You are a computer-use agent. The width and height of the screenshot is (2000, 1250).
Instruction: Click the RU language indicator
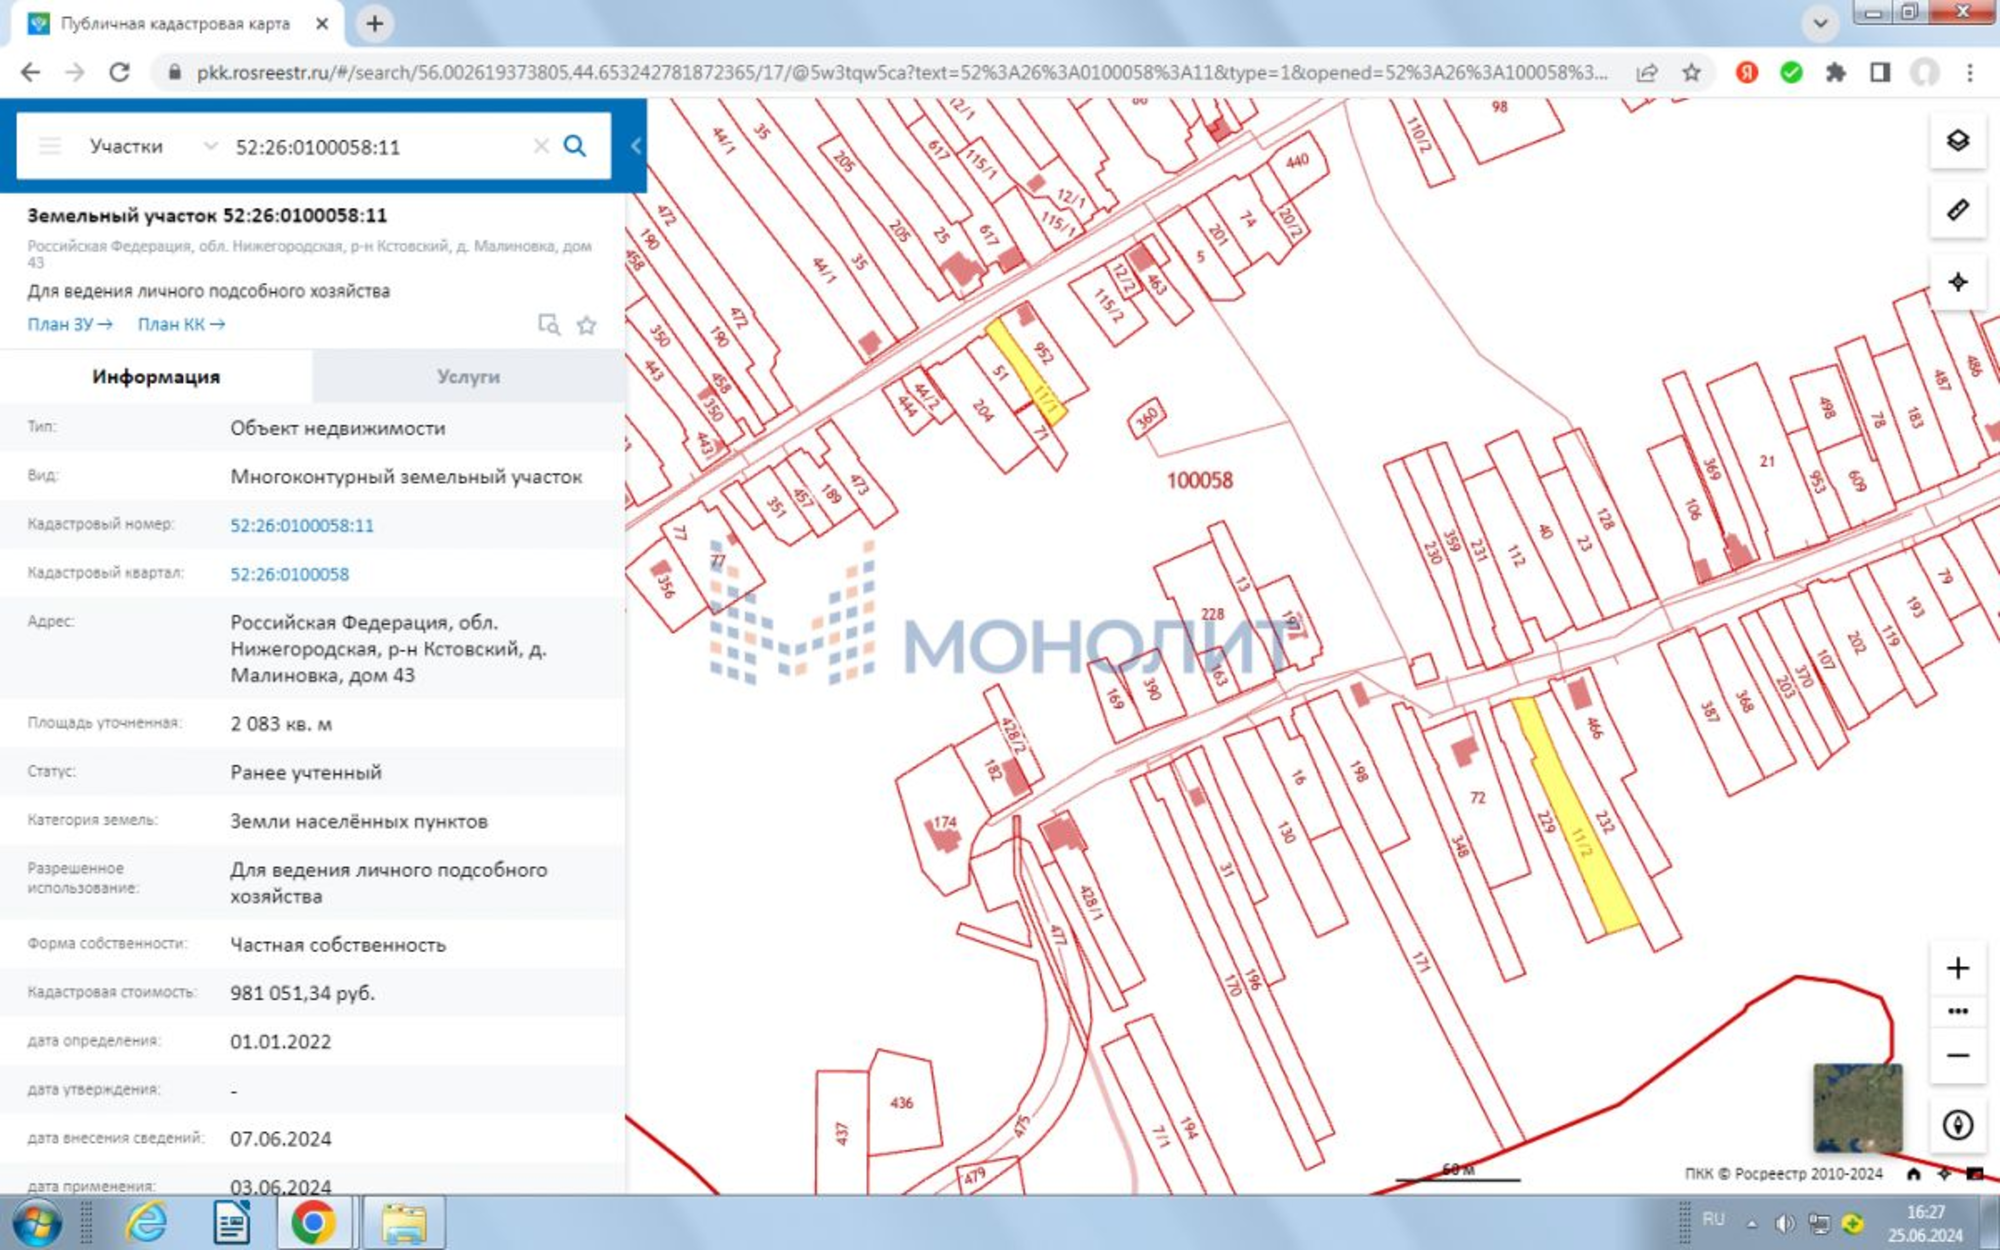pos(1713,1220)
